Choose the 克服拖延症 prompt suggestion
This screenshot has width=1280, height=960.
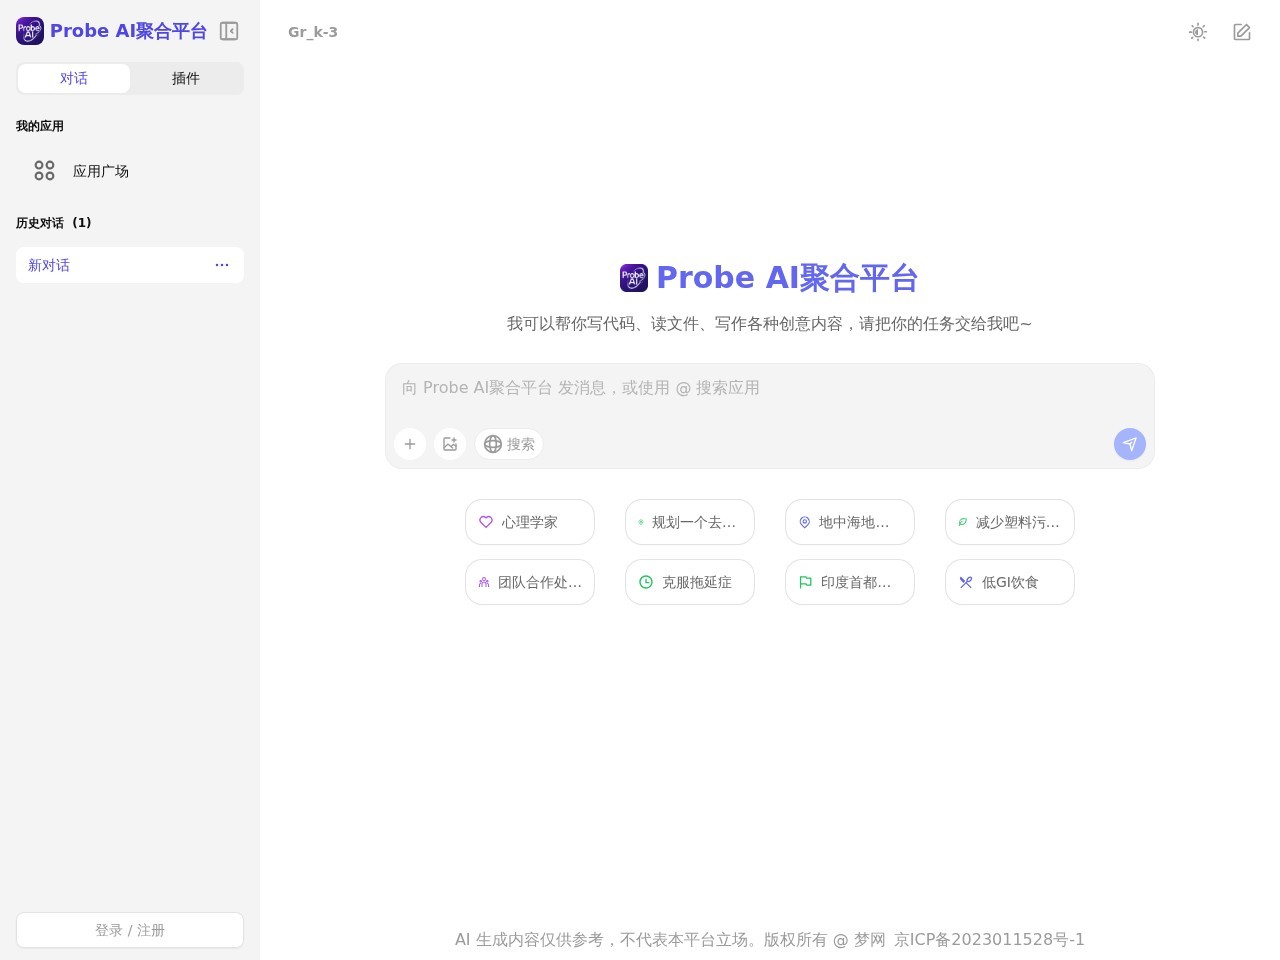(690, 582)
